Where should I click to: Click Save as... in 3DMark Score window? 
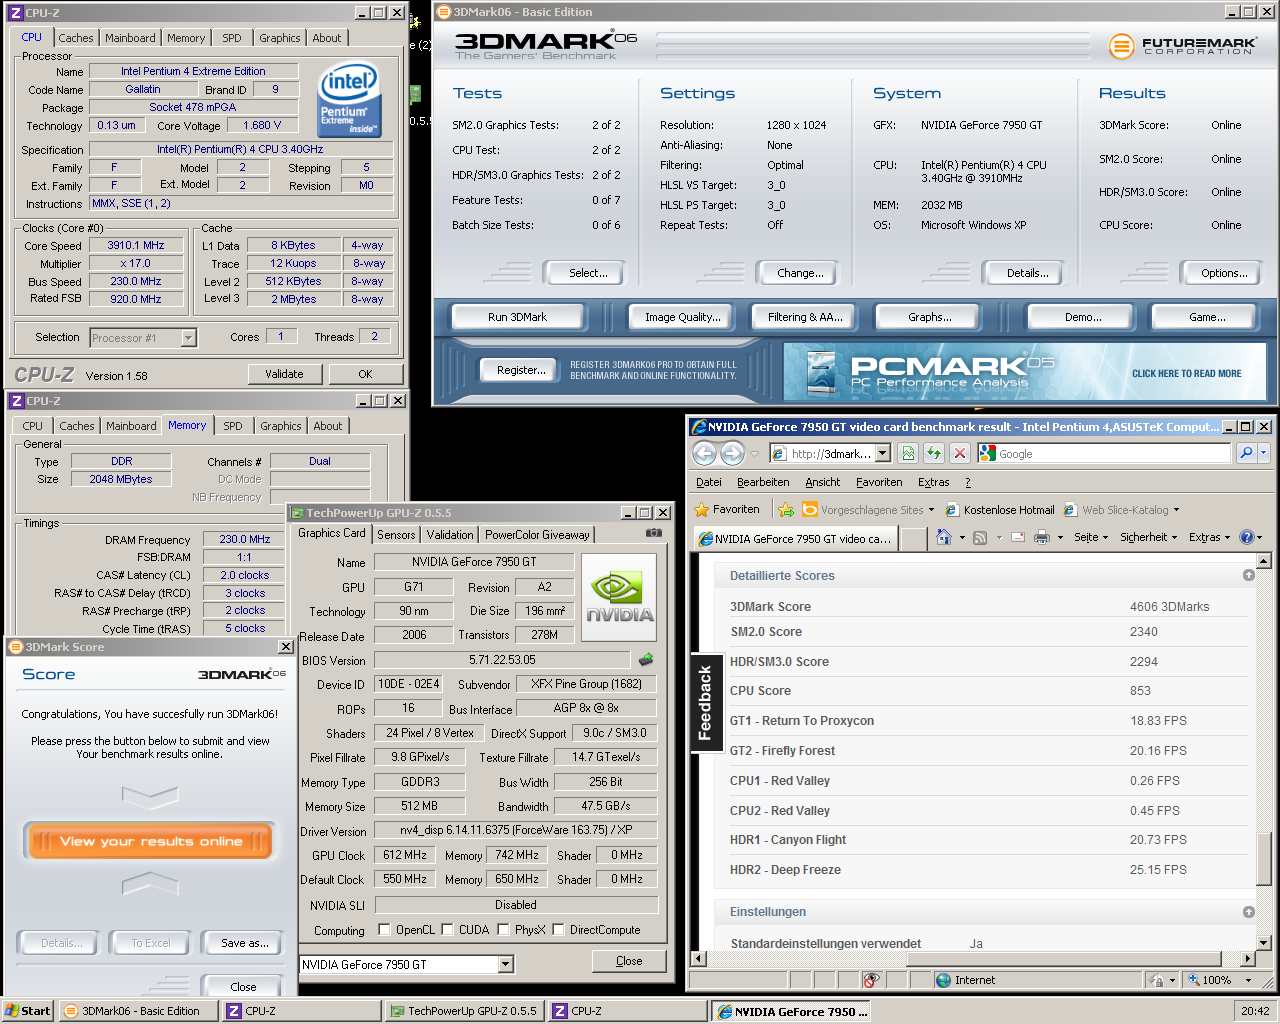click(x=245, y=943)
